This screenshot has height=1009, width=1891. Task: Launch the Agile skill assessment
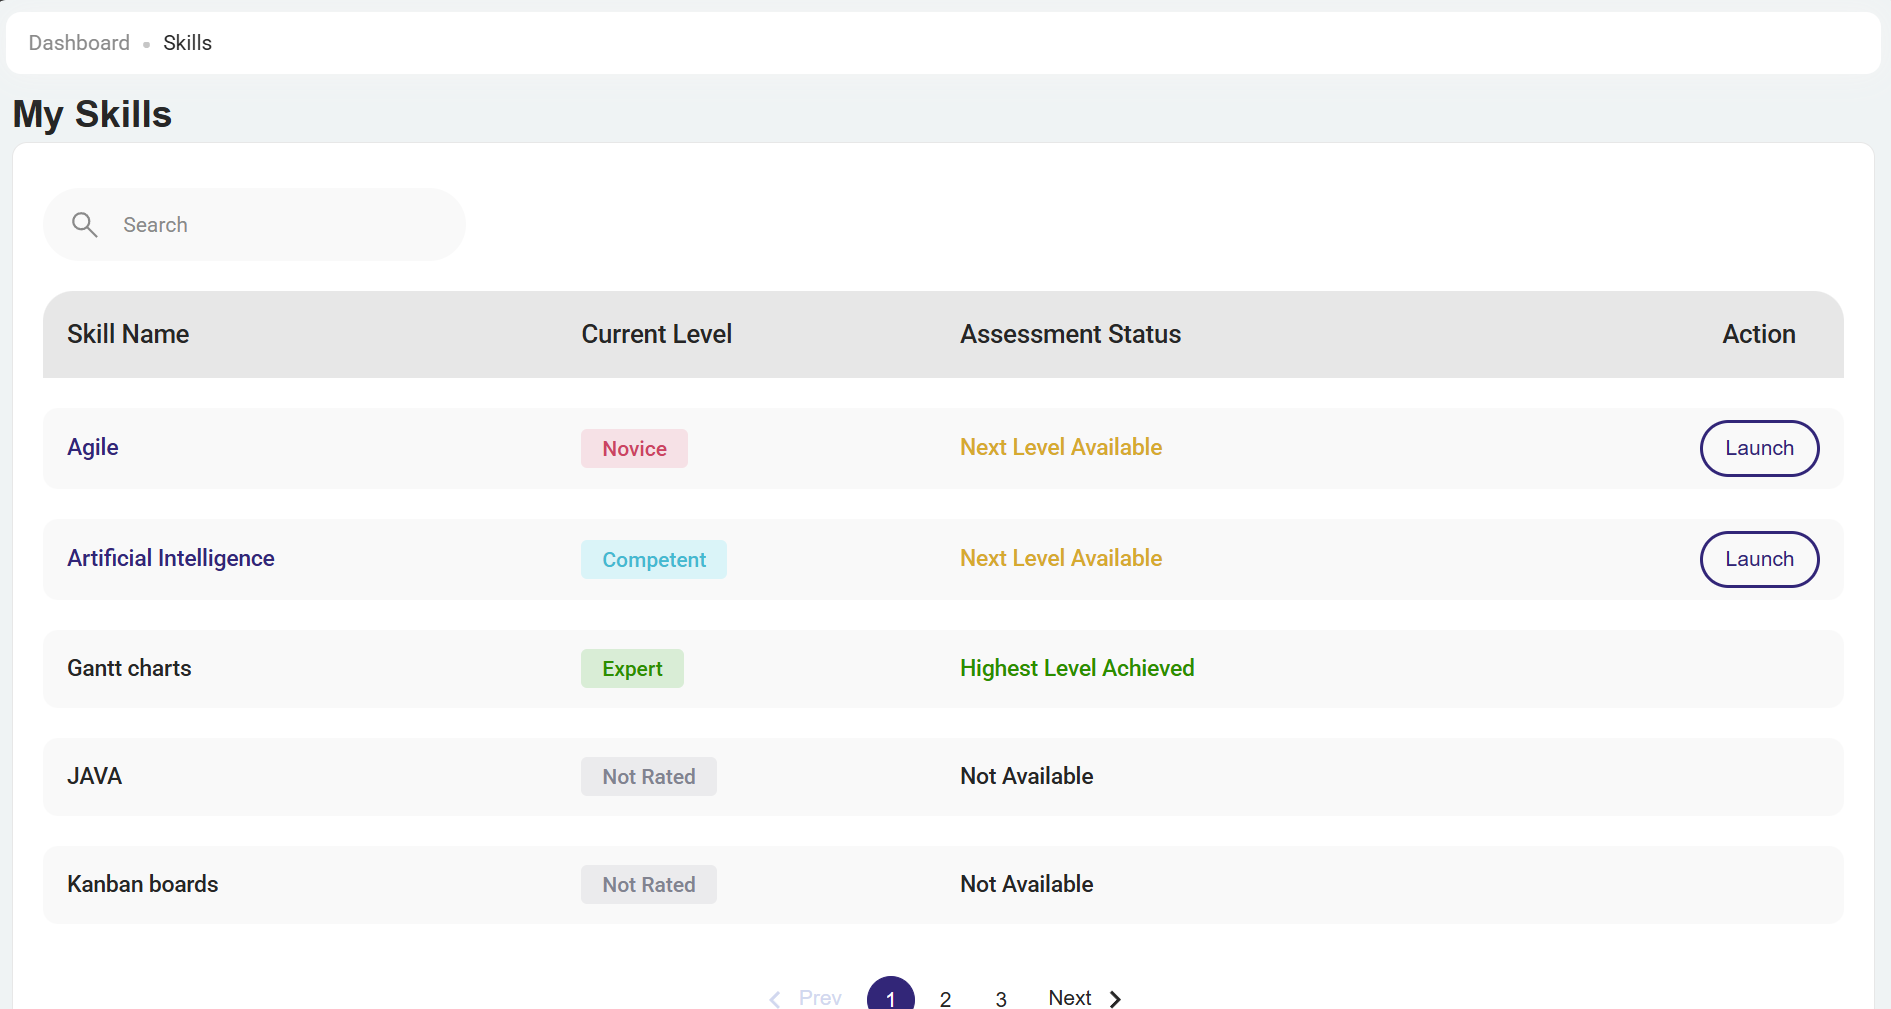1758,448
